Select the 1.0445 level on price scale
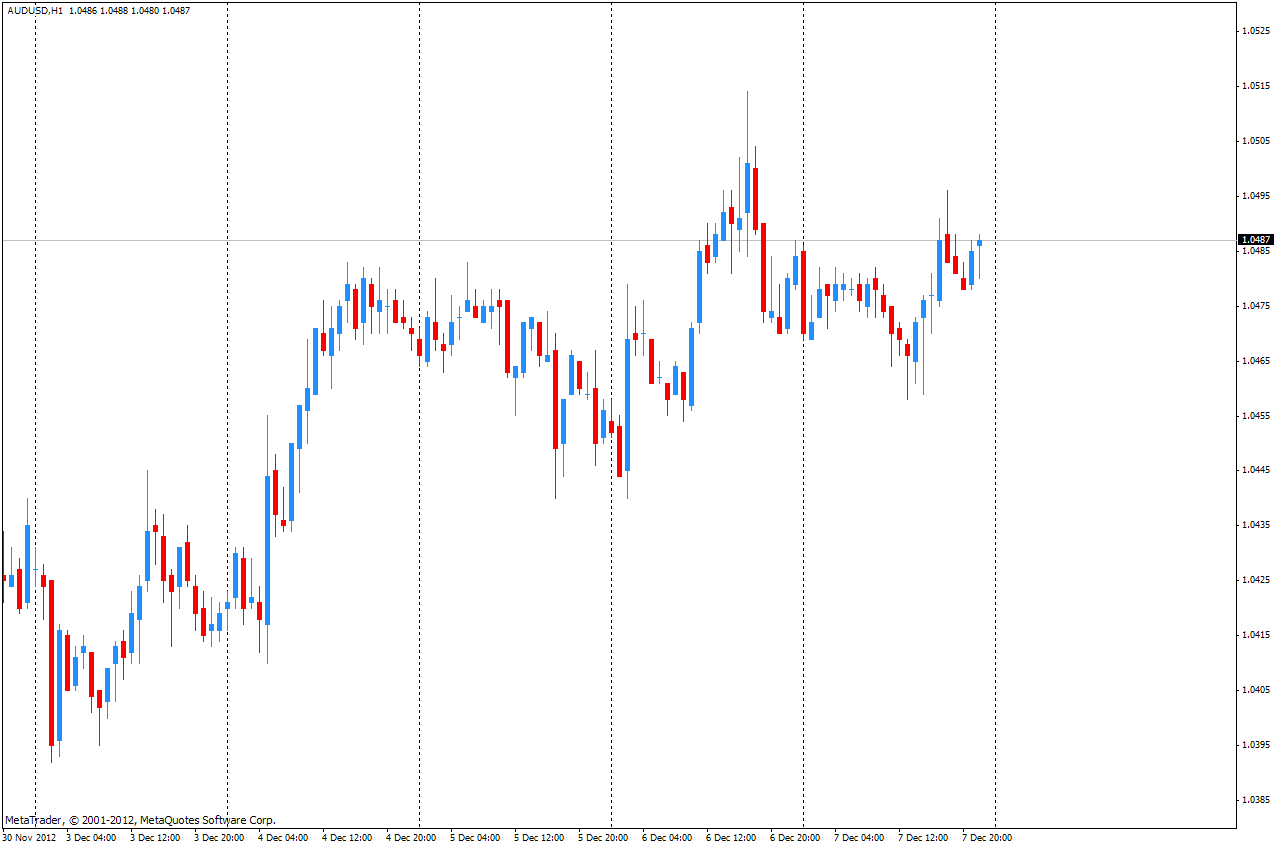1274x845 pixels. pos(1256,470)
